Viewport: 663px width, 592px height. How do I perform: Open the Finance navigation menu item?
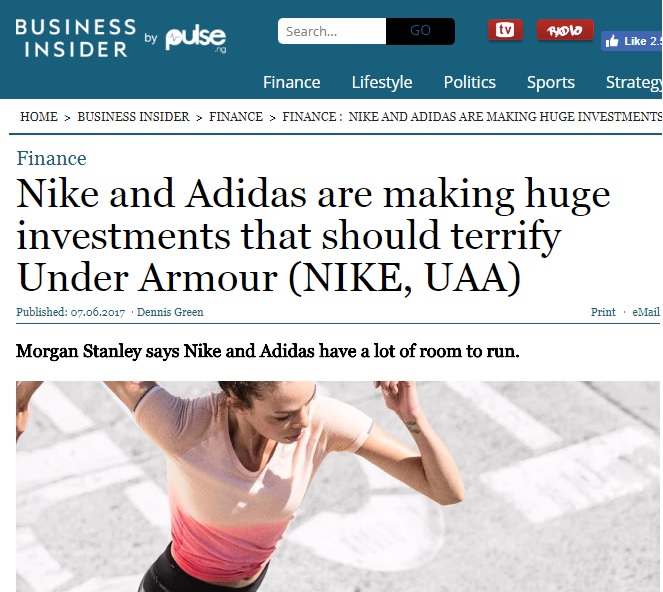[291, 82]
